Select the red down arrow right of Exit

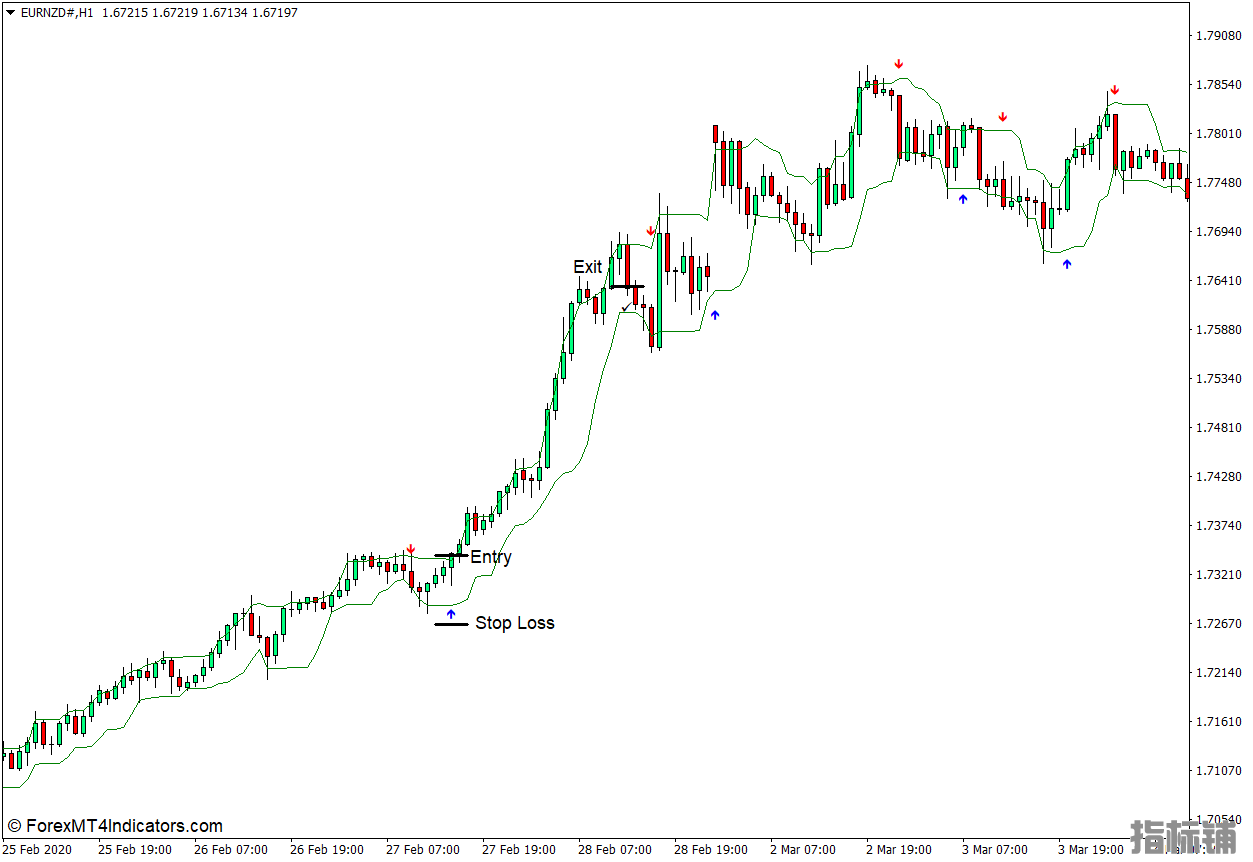point(651,231)
